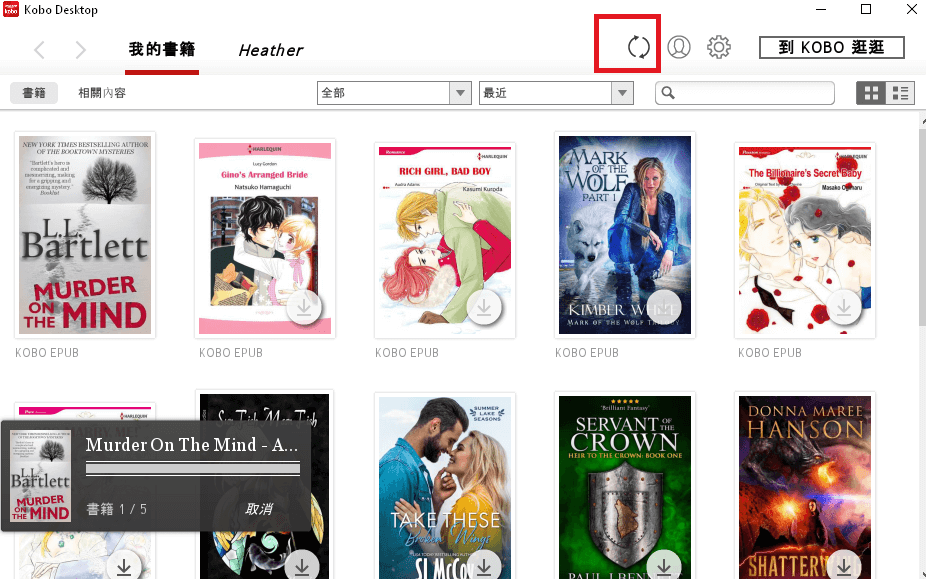Cancel the download with 取消
The height and width of the screenshot is (579, 926).
click(259, 509)
